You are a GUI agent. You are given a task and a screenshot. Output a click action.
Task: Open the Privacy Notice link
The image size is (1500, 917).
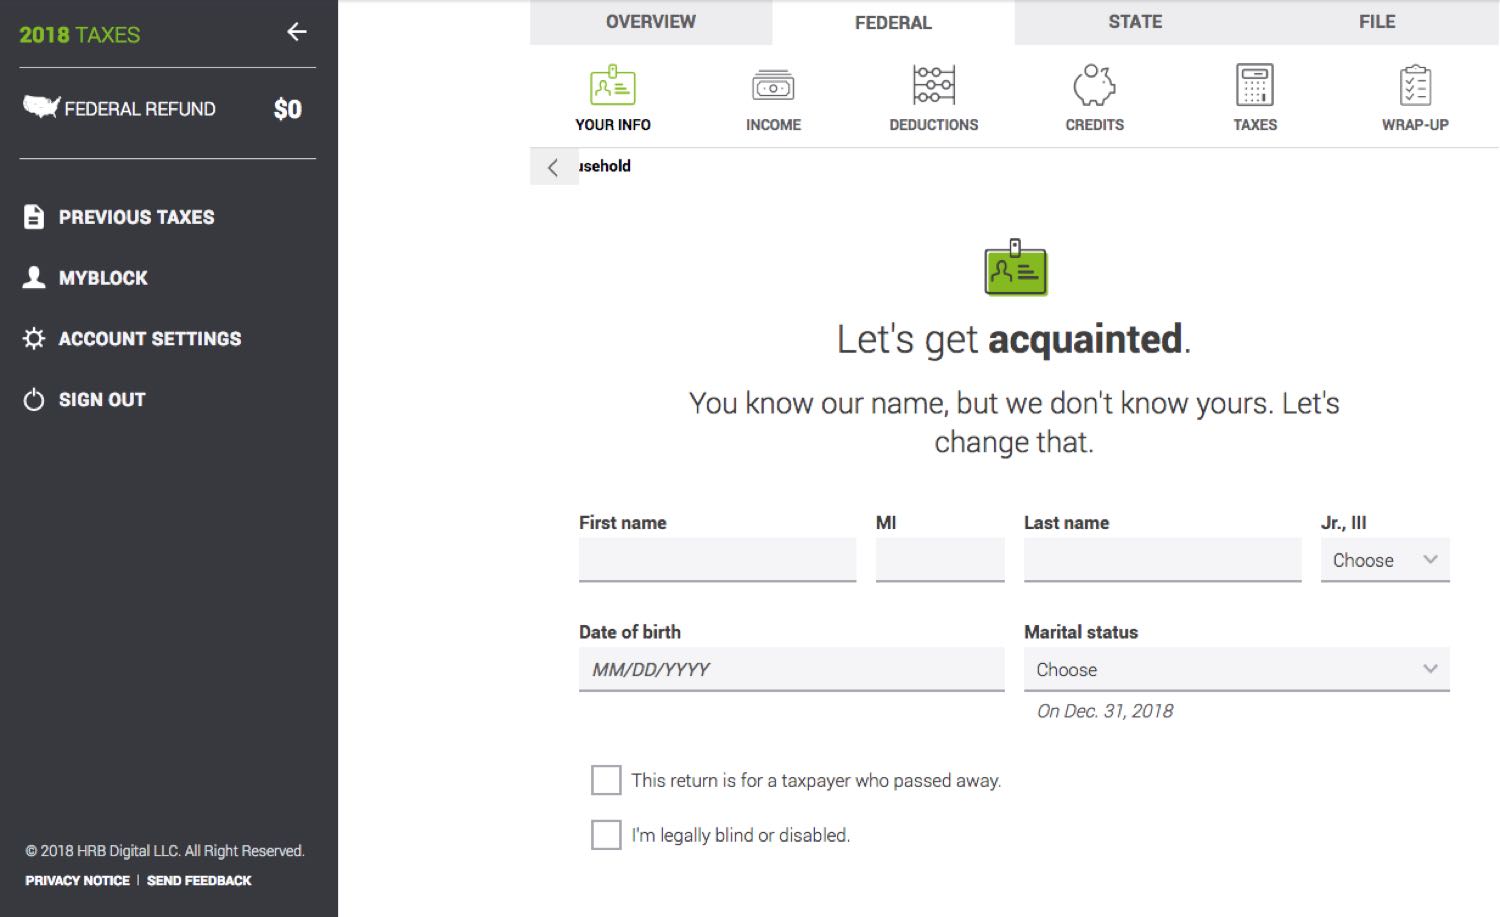[77, 881]
